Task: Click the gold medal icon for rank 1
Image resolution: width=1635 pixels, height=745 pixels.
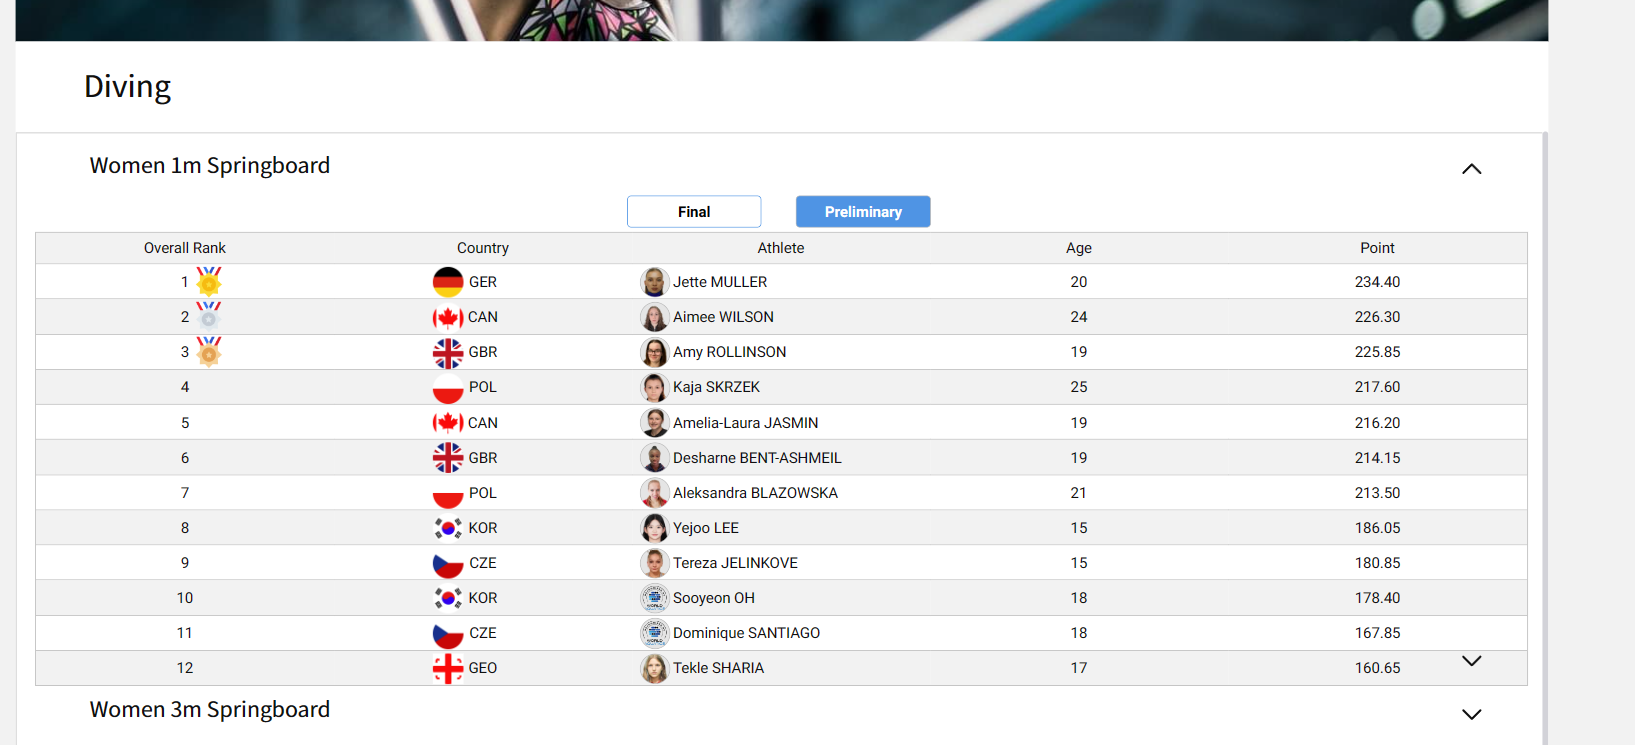Action: click(x=209, y=281)
